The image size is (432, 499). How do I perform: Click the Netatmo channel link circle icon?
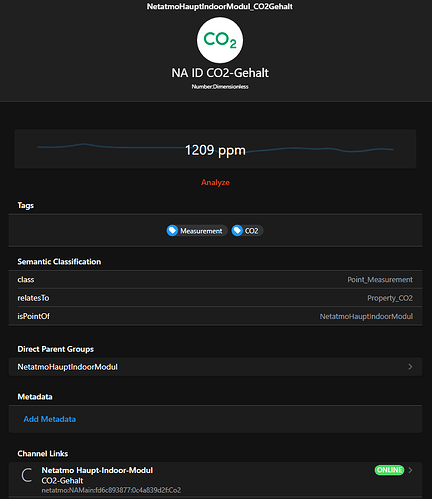(27, 475)
